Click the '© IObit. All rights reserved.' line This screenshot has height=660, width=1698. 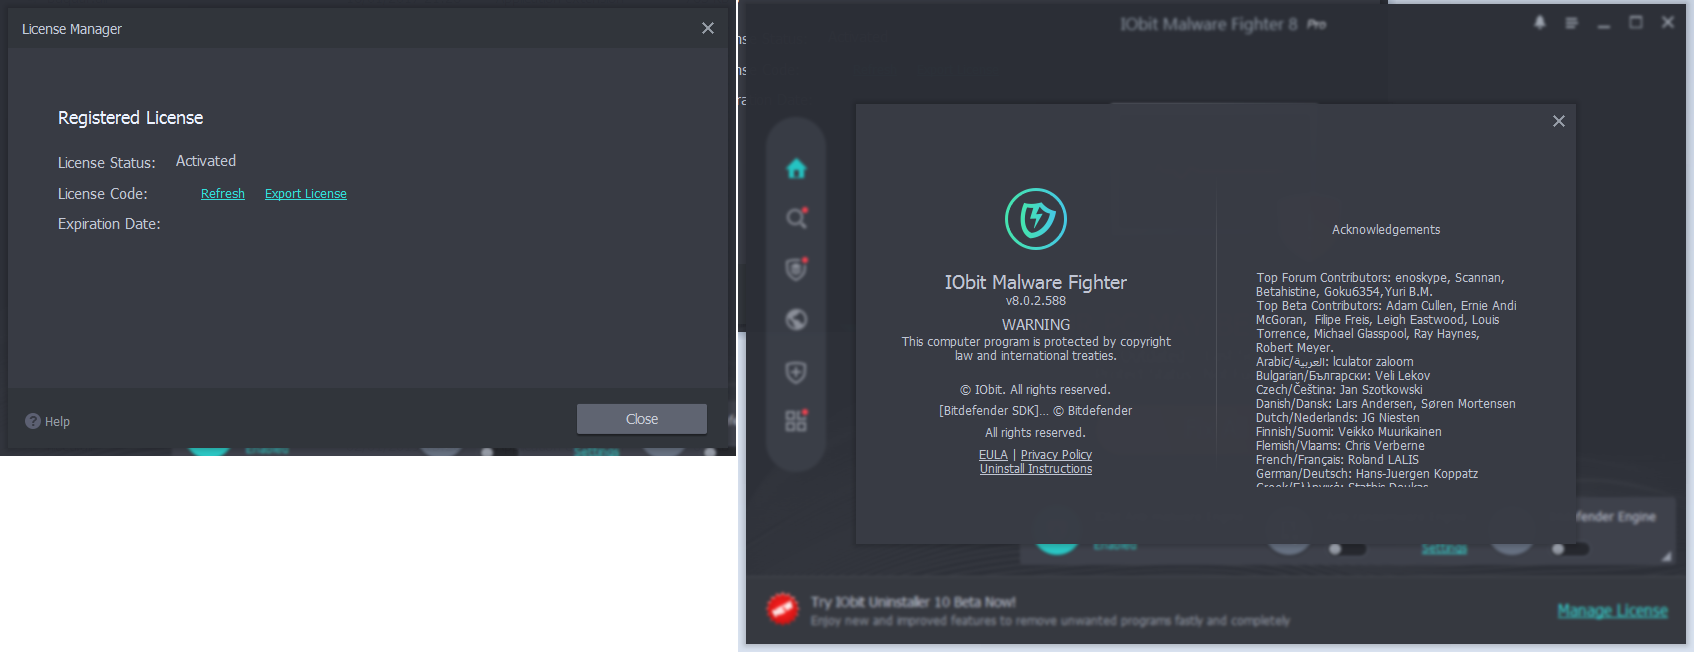click(x=1036, y=390)
